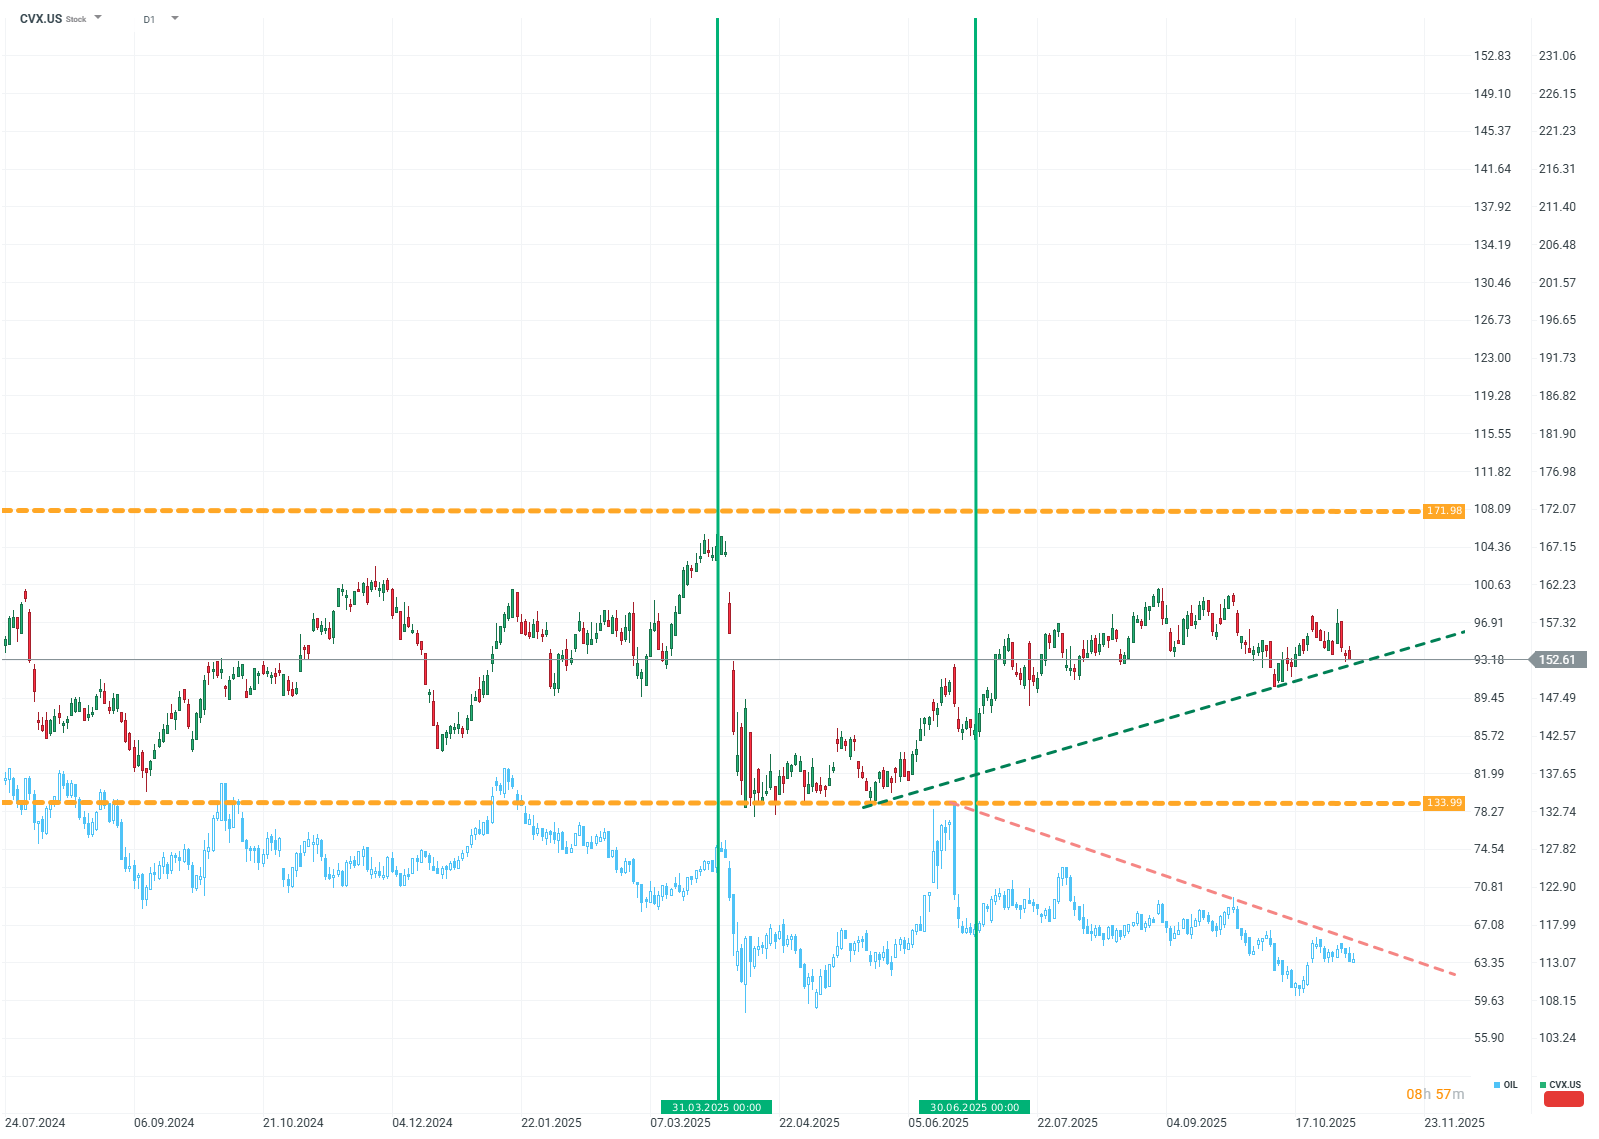Select the orange 171.98 price level tag
1599x1139 pixels.
[1444, 511]
